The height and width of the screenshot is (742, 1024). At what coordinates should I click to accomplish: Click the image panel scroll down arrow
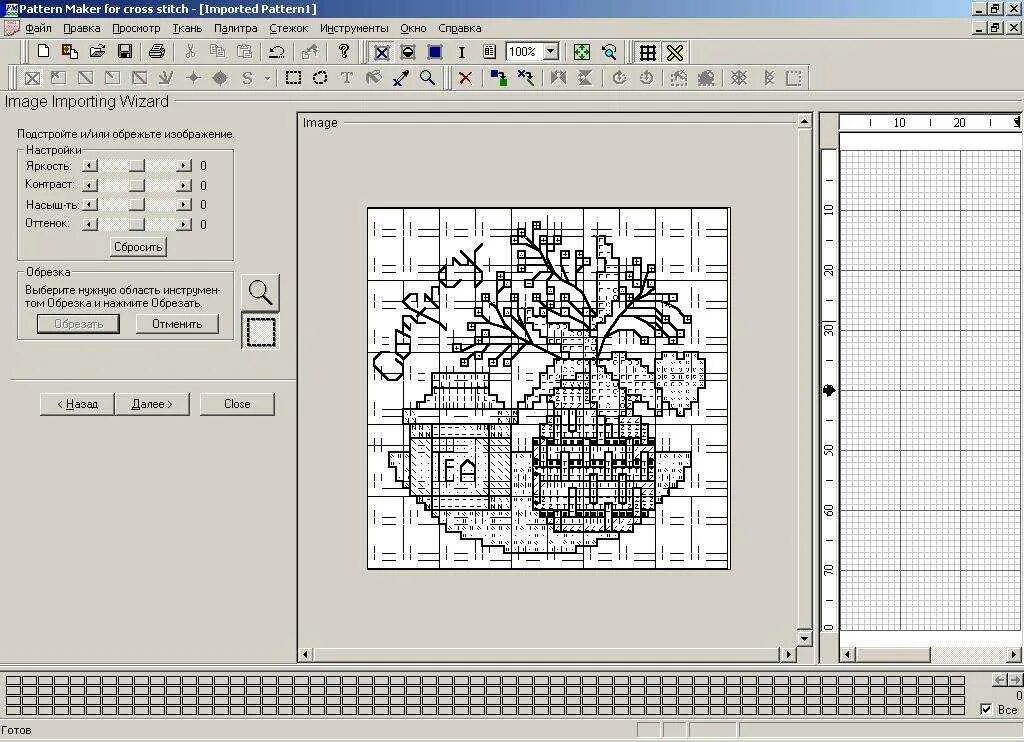tap(805, 639)
